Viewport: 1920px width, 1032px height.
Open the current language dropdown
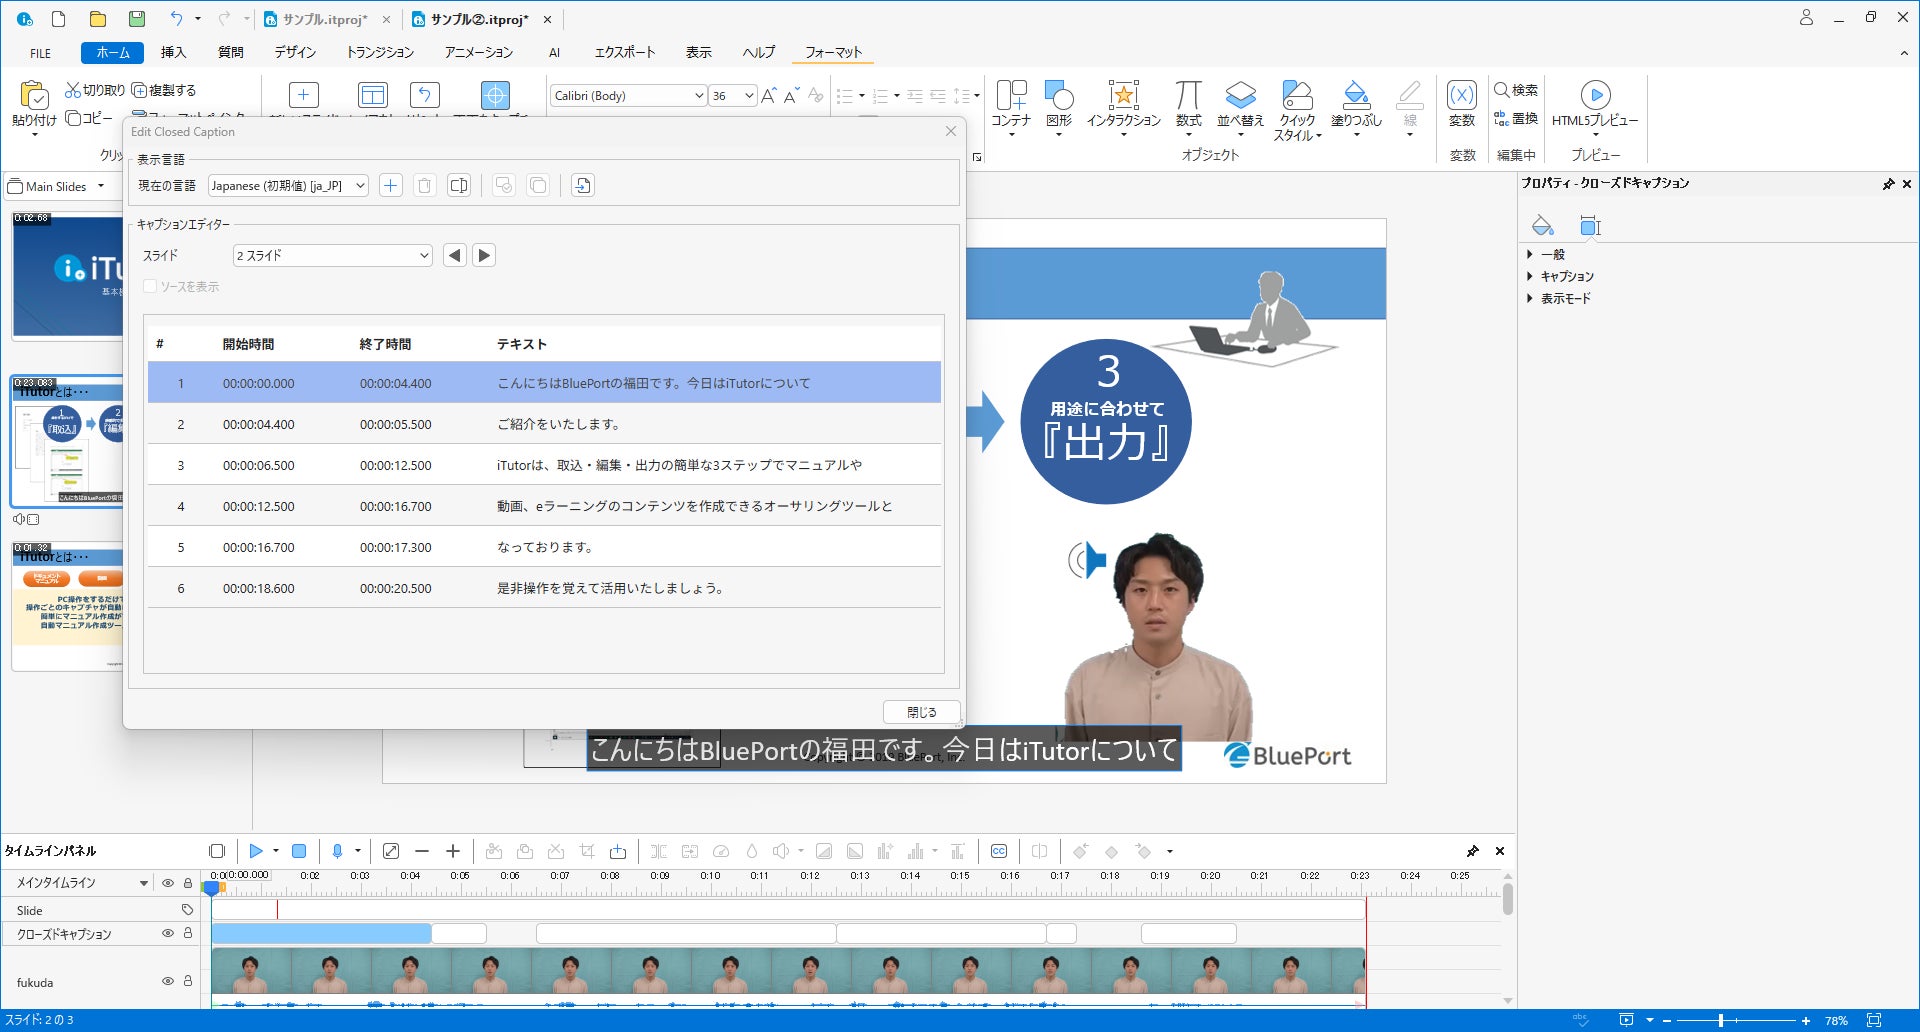(288, 185)
